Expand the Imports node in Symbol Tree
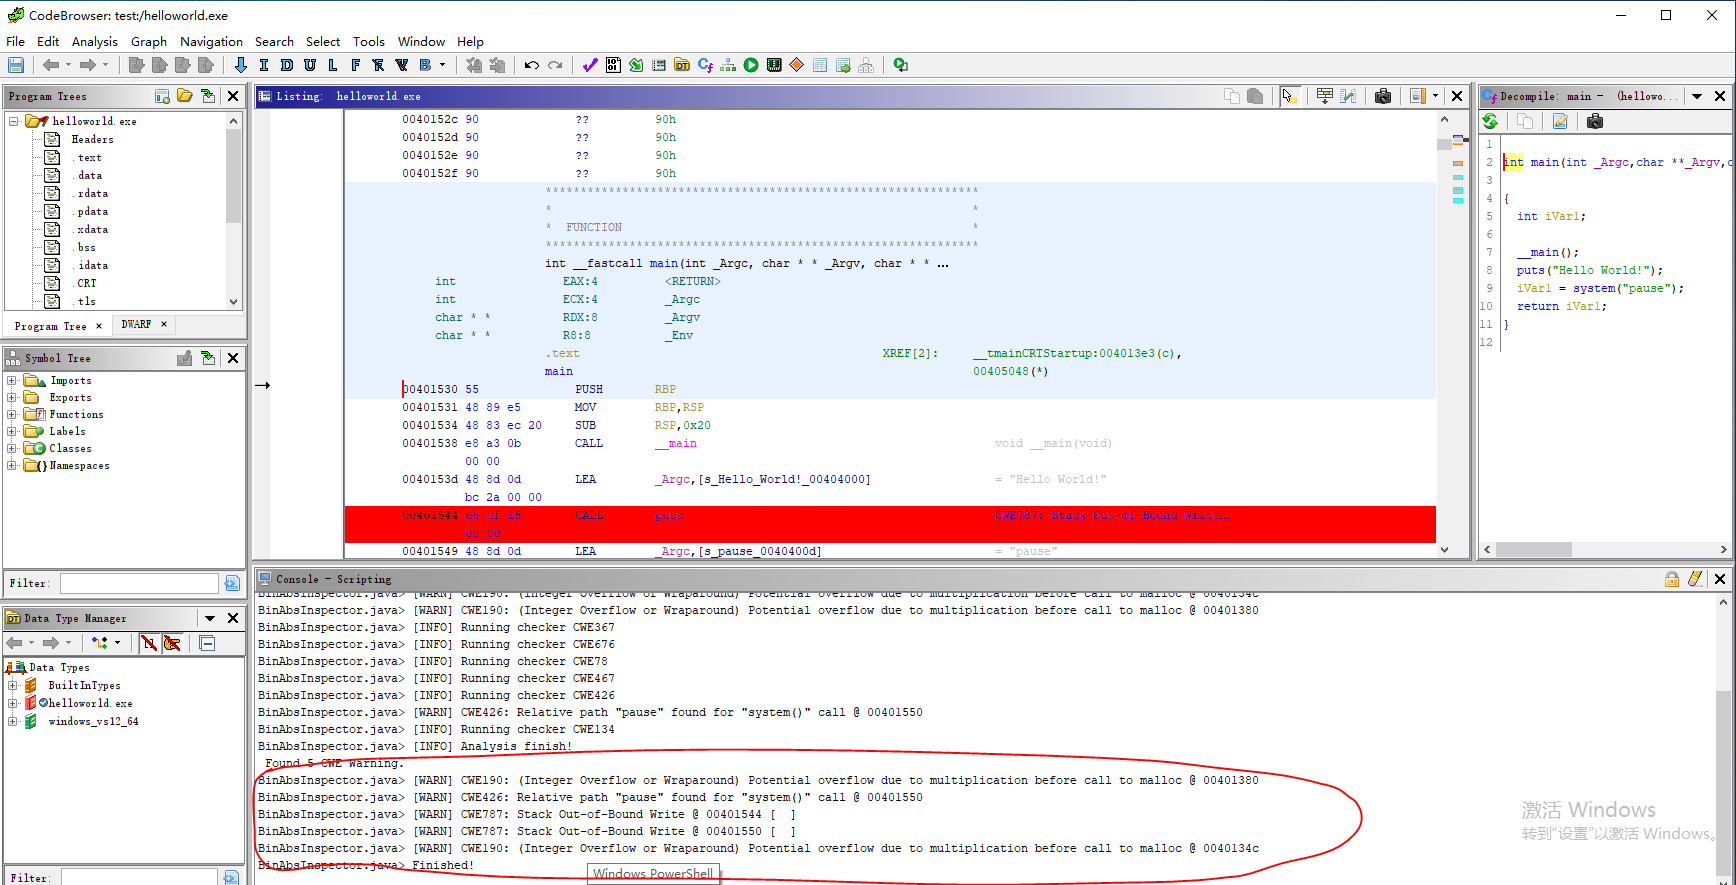 point(12,381)
